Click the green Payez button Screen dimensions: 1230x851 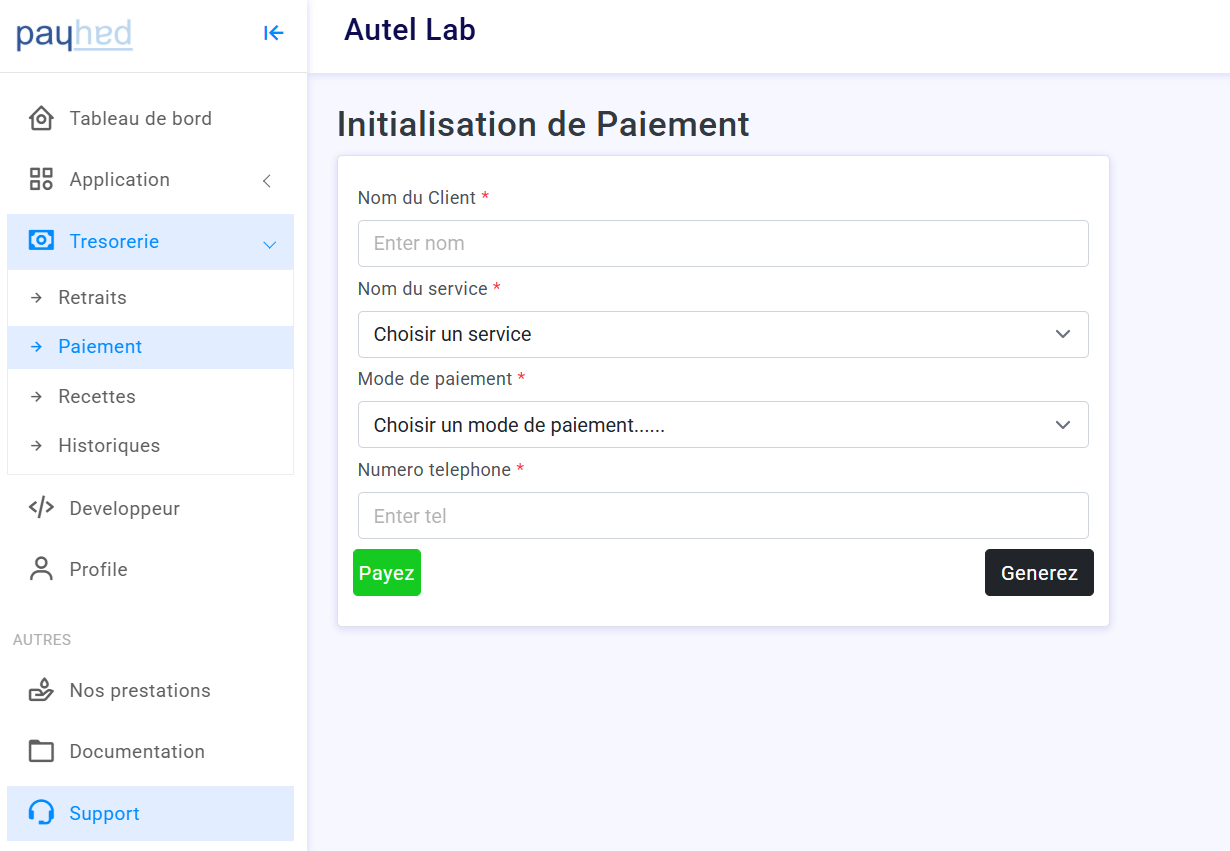(386, 572)
